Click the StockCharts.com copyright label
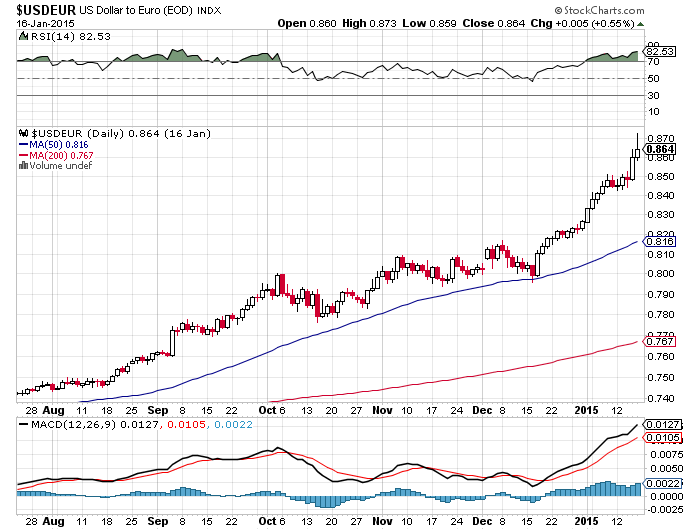This screenshot has width=700, height=530. pos(599,10)
